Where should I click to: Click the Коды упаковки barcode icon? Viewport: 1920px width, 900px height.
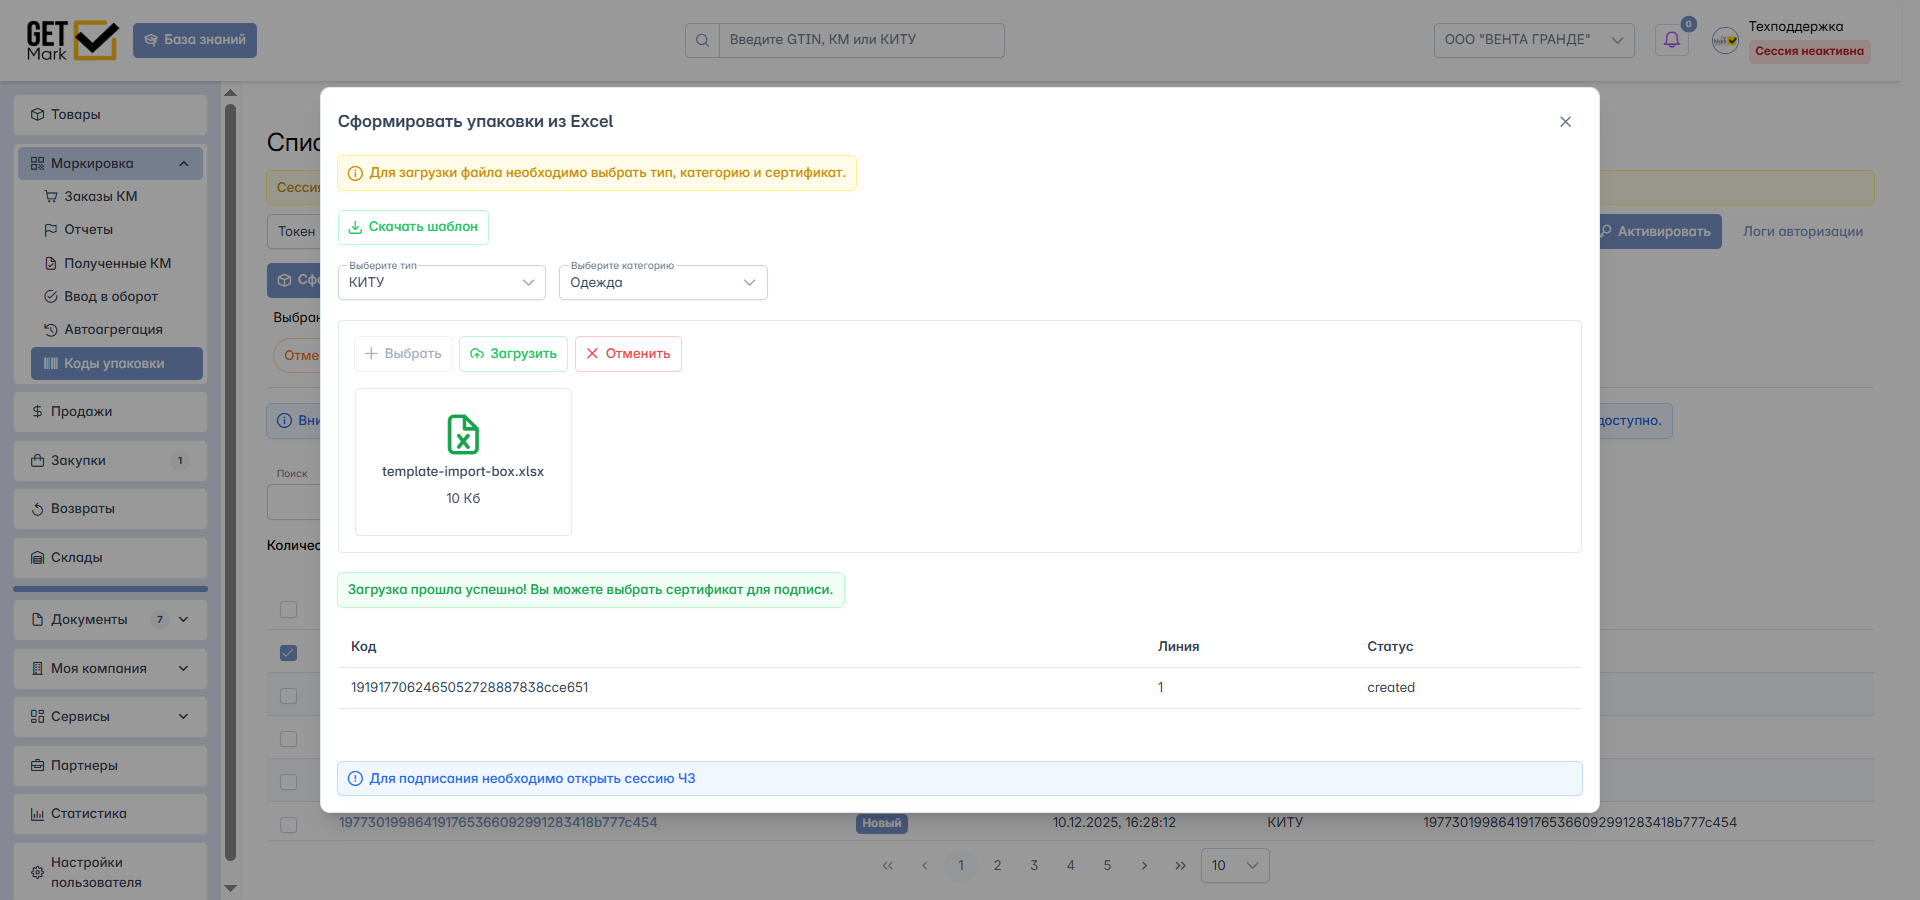coord(51,364)
